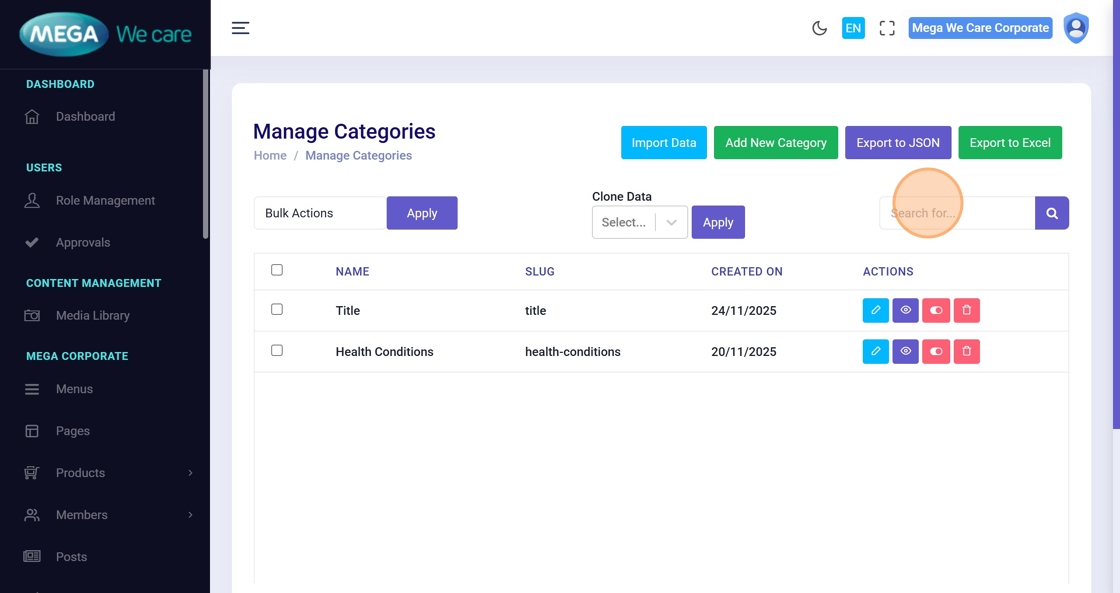Enter fullscreen mode via expand icon
This screenshot has height=593, width=1120.
(887, 28)
